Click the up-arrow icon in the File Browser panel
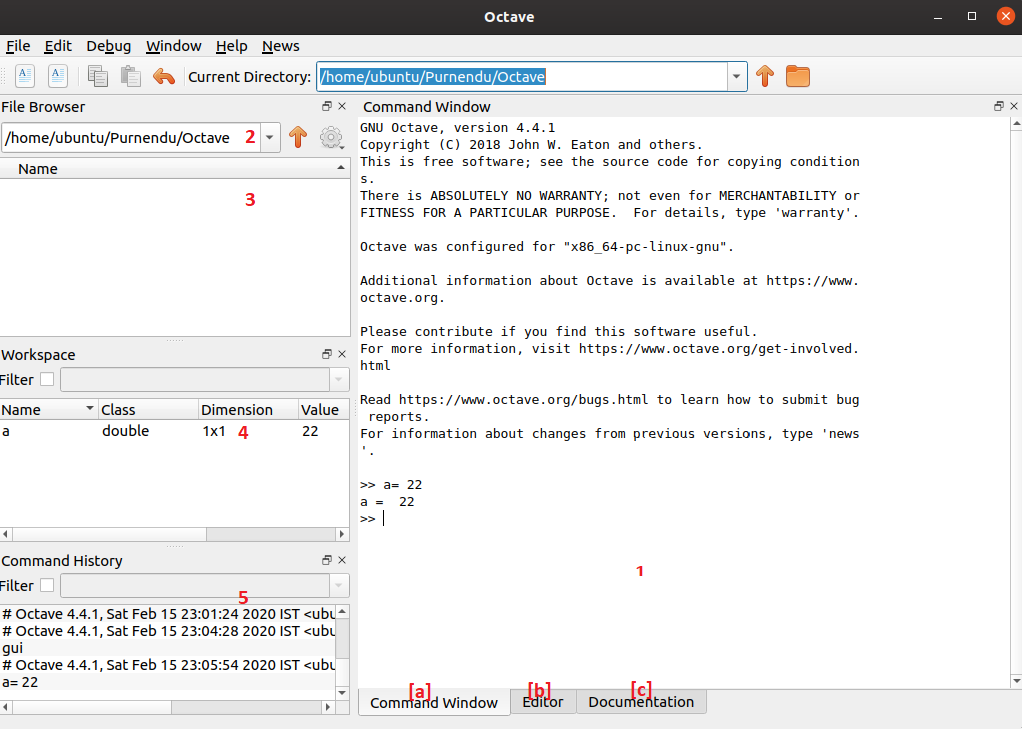The height and width of the screenshot is (729, 1022). pyautogui.click(x=298, y=137)
